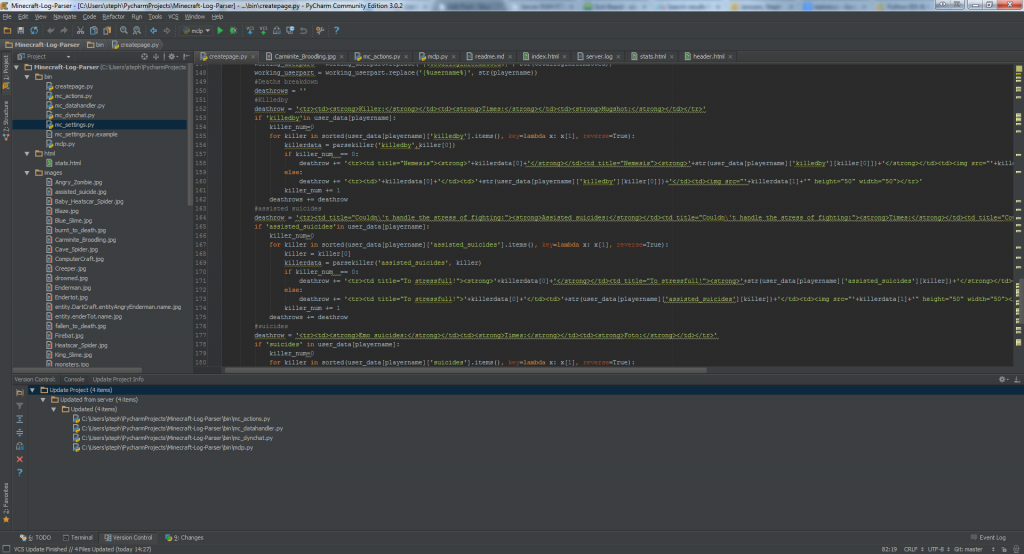Click the filter funnel icon in Version Control panel

(20, 406)
